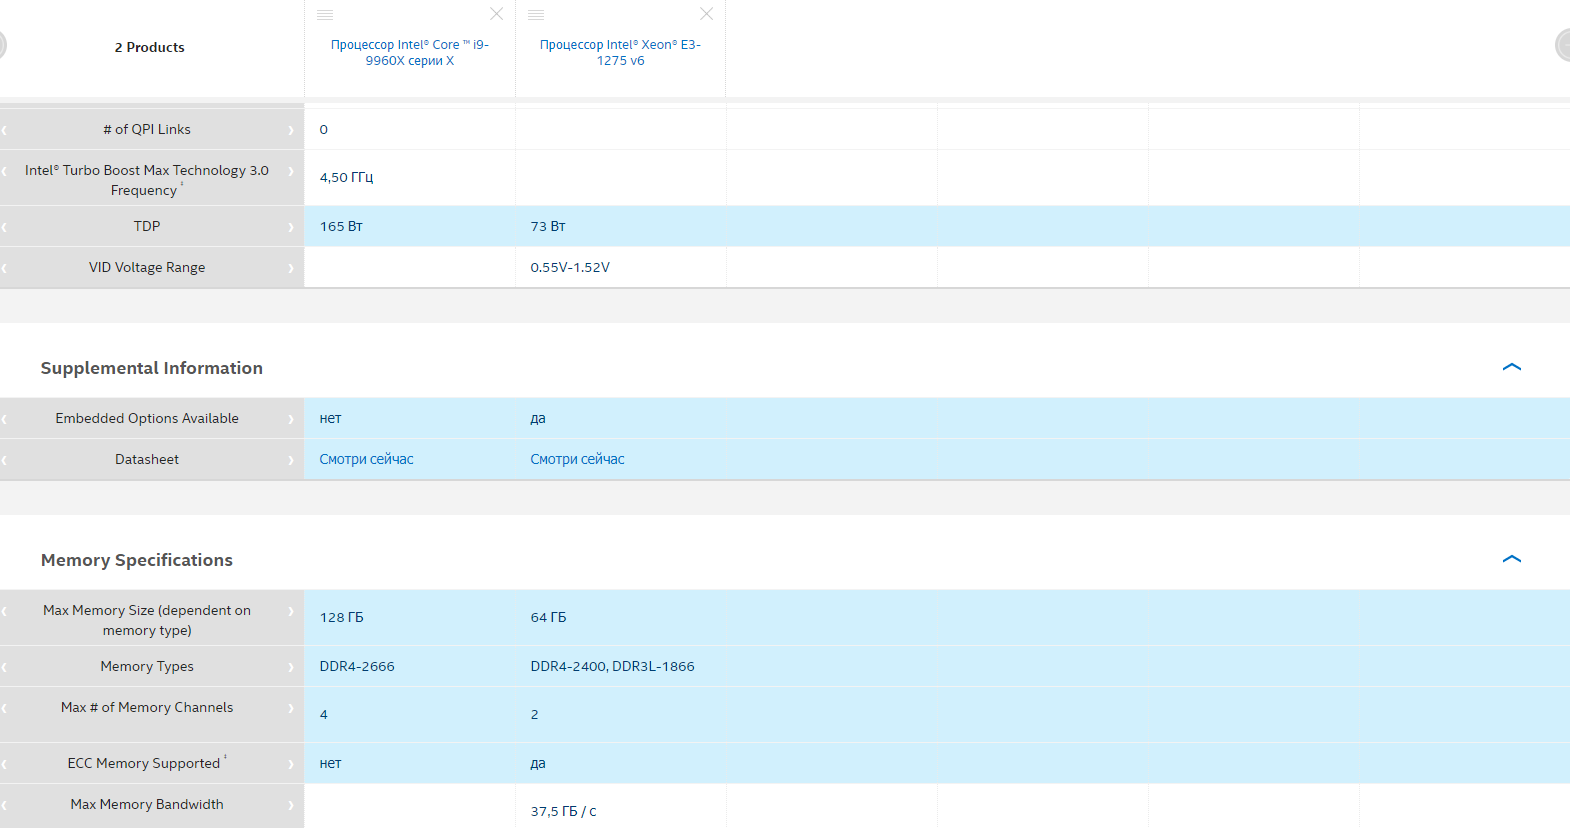Grab the drag handle above Core i9-9960X
The width and height of the screenshot is (1570, 828).
coord(325,15)
